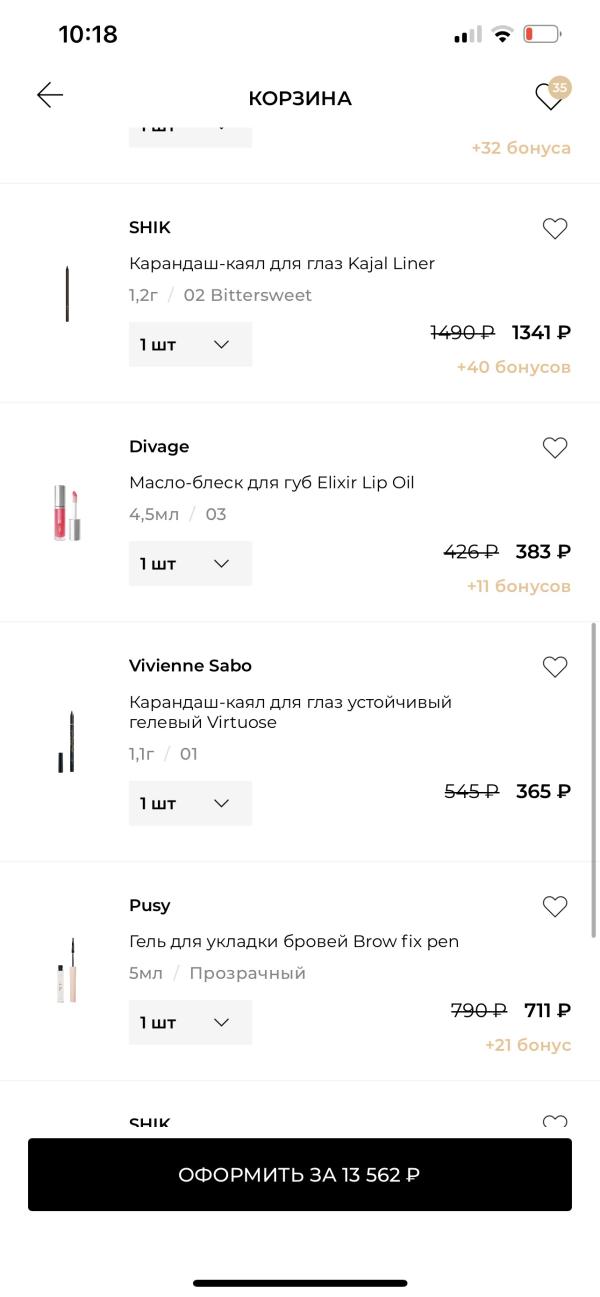Open the Карандаш-каял Kajal Liner product title

tap(282, 264)
